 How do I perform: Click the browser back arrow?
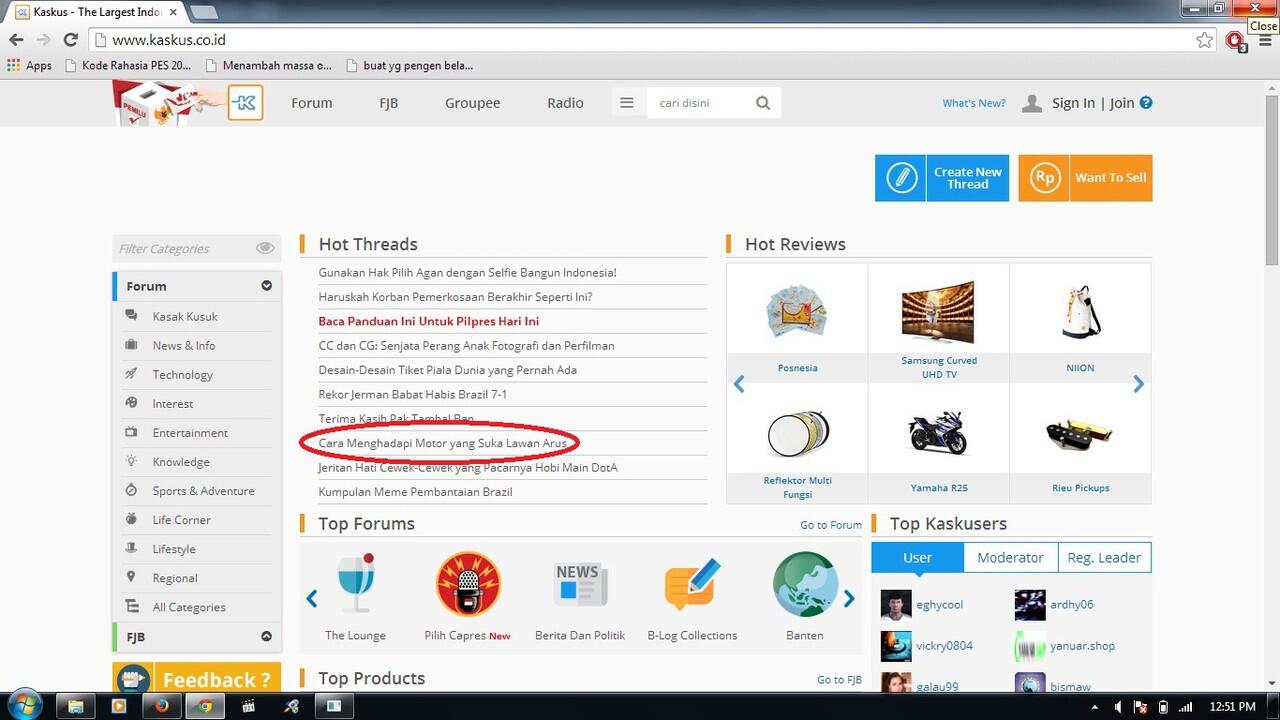point(16,40)
